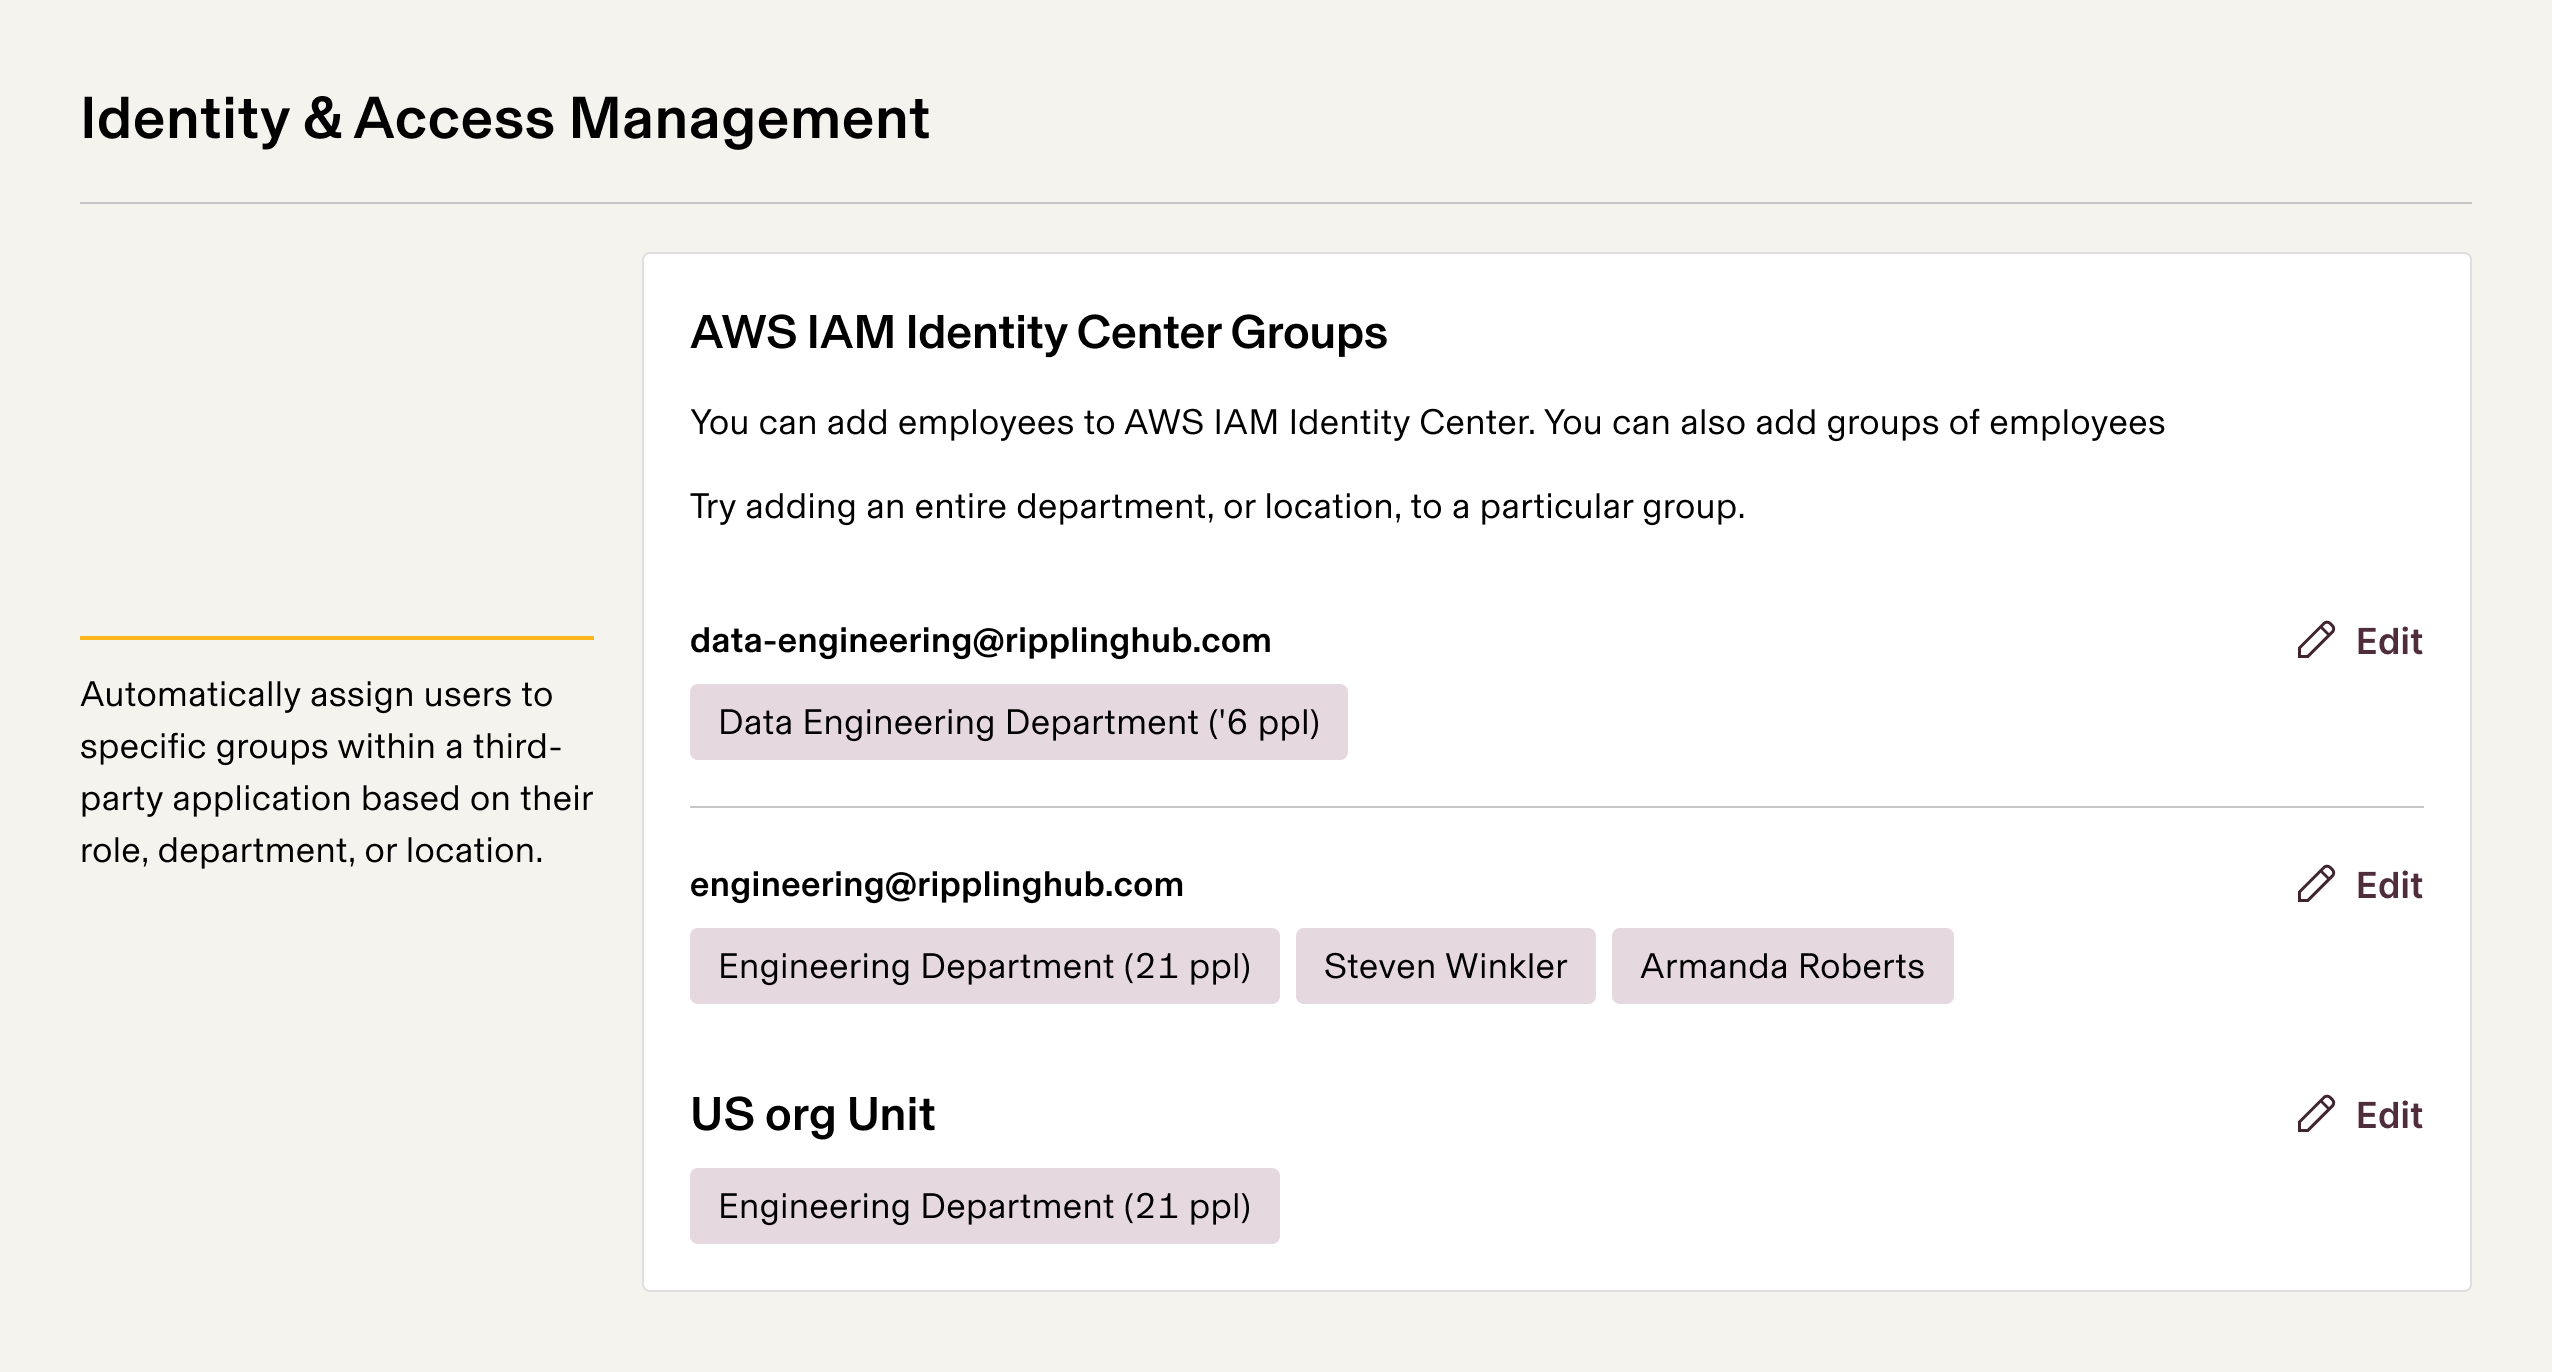Click pencil icon for US org Unit
Image resolution: width=2552 pixels, height=1372 pixels.
[x=2315, y=1114]
